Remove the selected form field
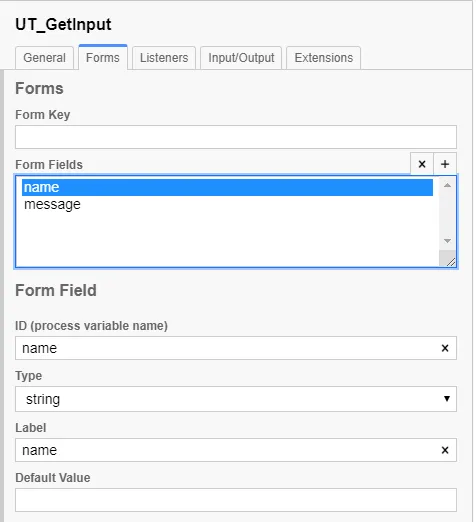This screenshot has height=522, width=476. [x=422, y=164]
